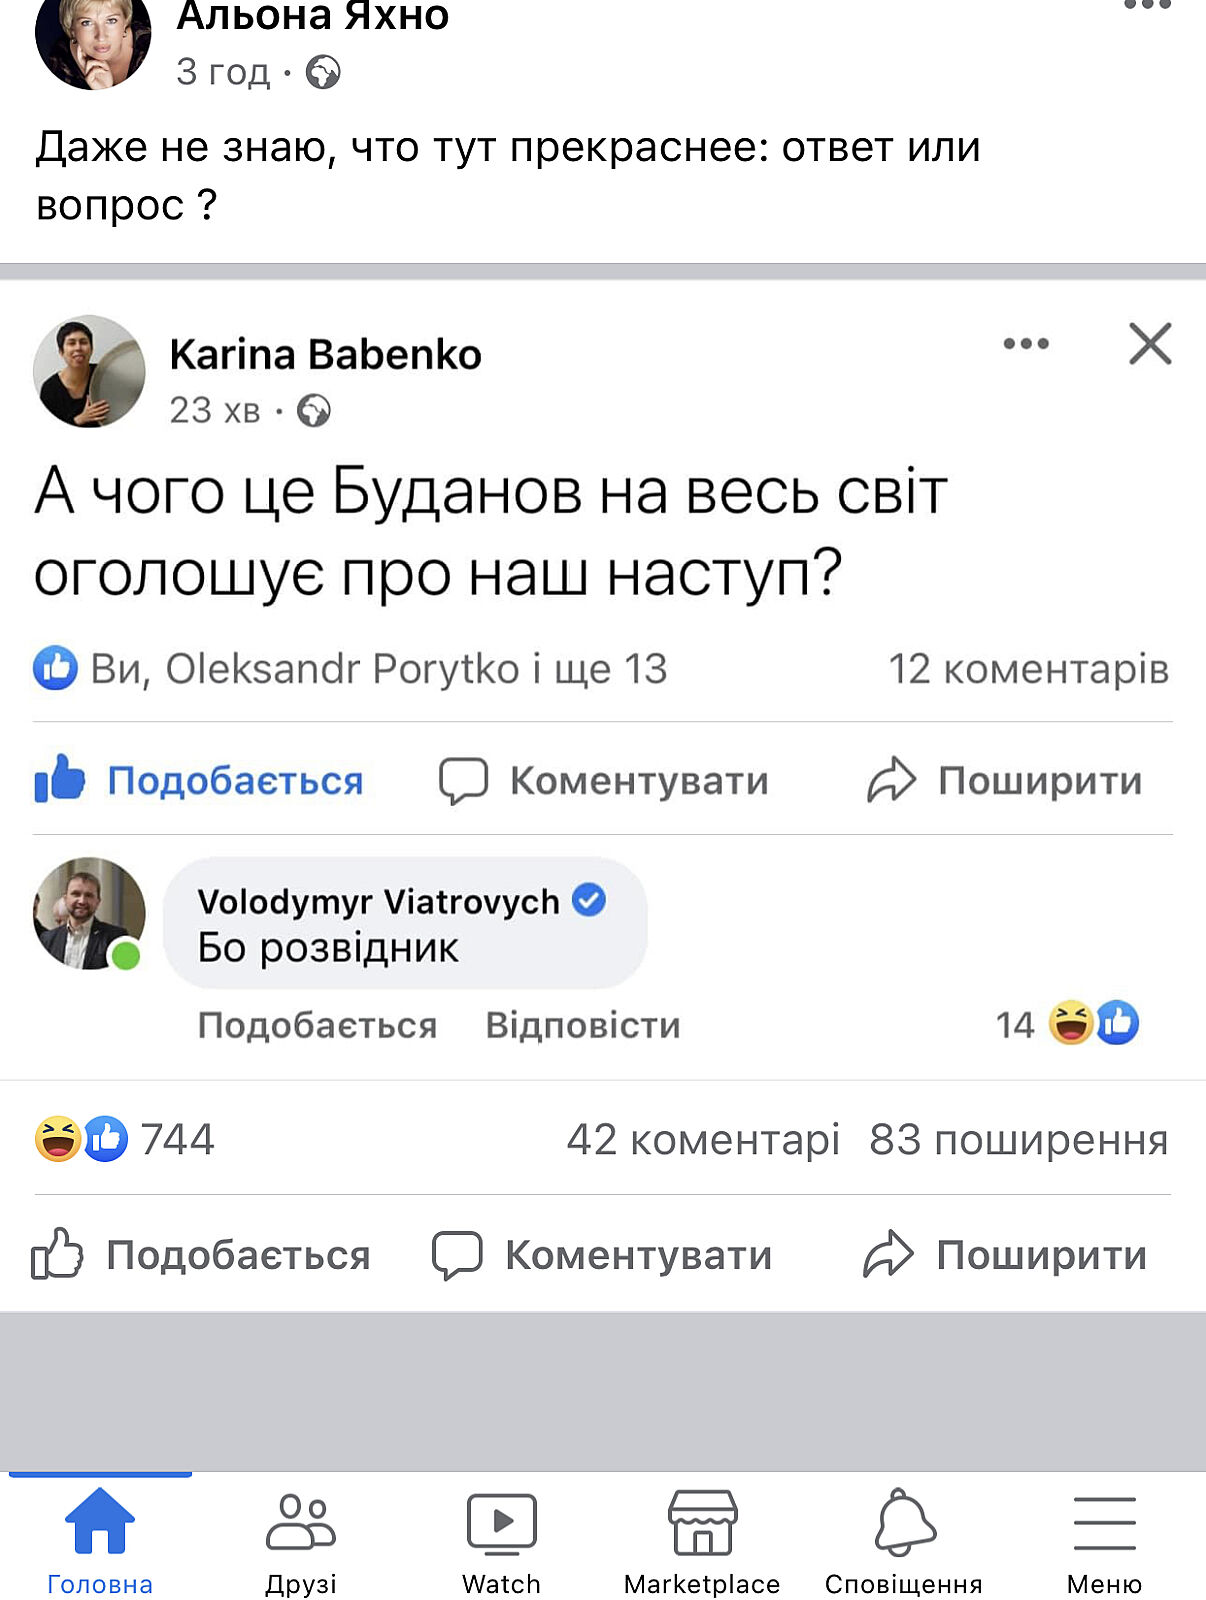
Task: Open Watch video tab
Action: [x=501, y=1540]
